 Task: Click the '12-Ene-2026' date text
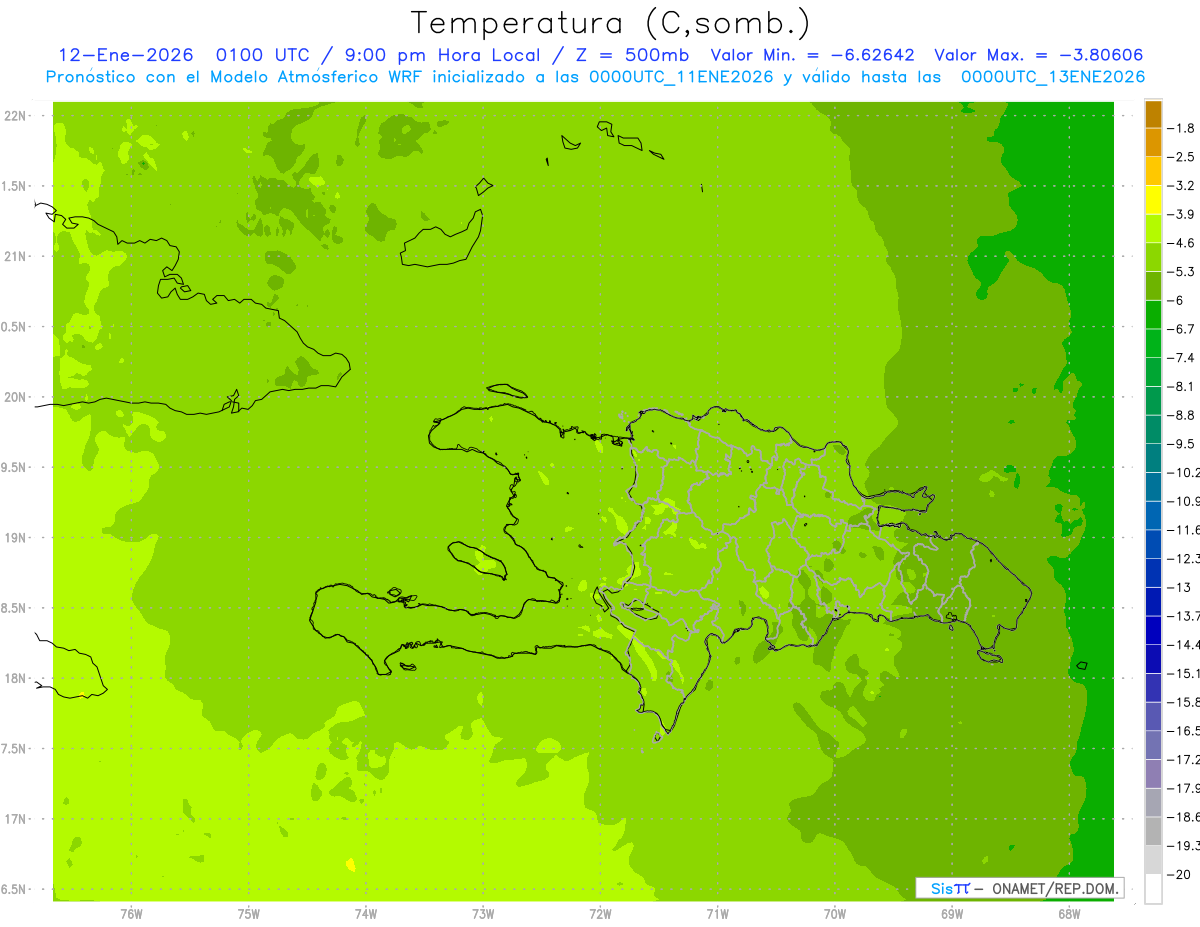coord(125,55)
